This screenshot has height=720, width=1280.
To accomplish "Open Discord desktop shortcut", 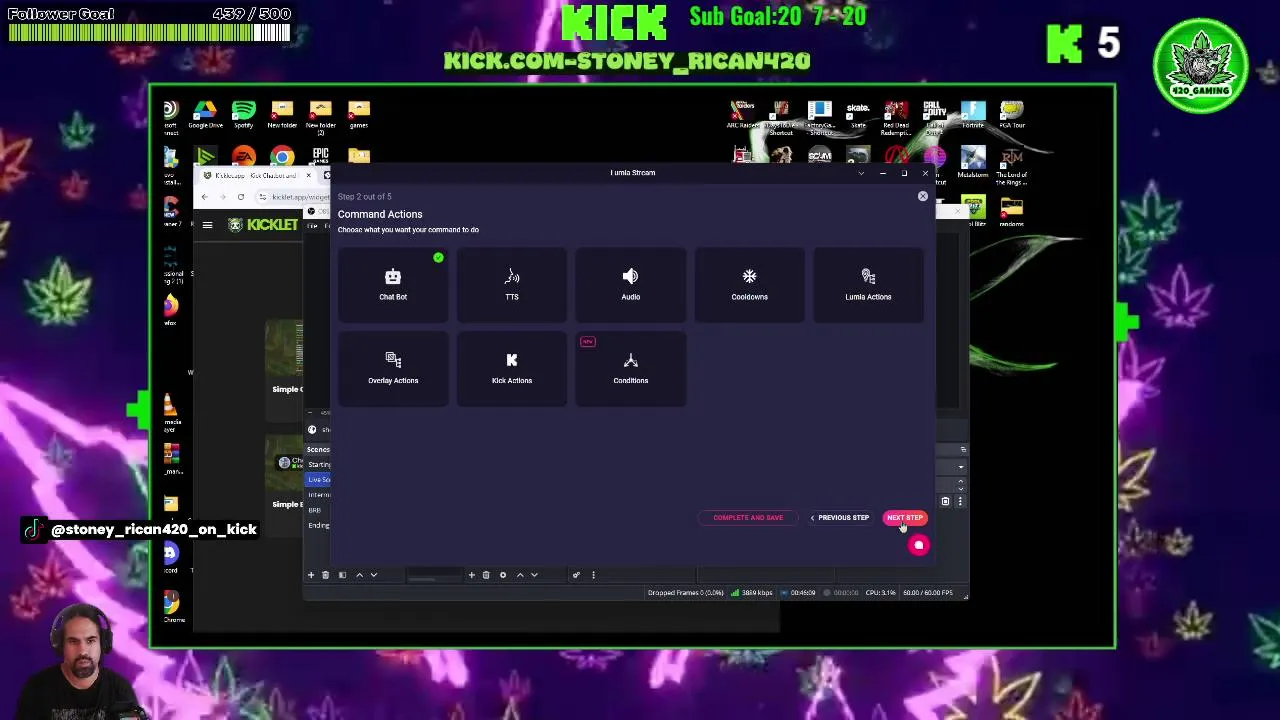I will [x=171, y=557].
